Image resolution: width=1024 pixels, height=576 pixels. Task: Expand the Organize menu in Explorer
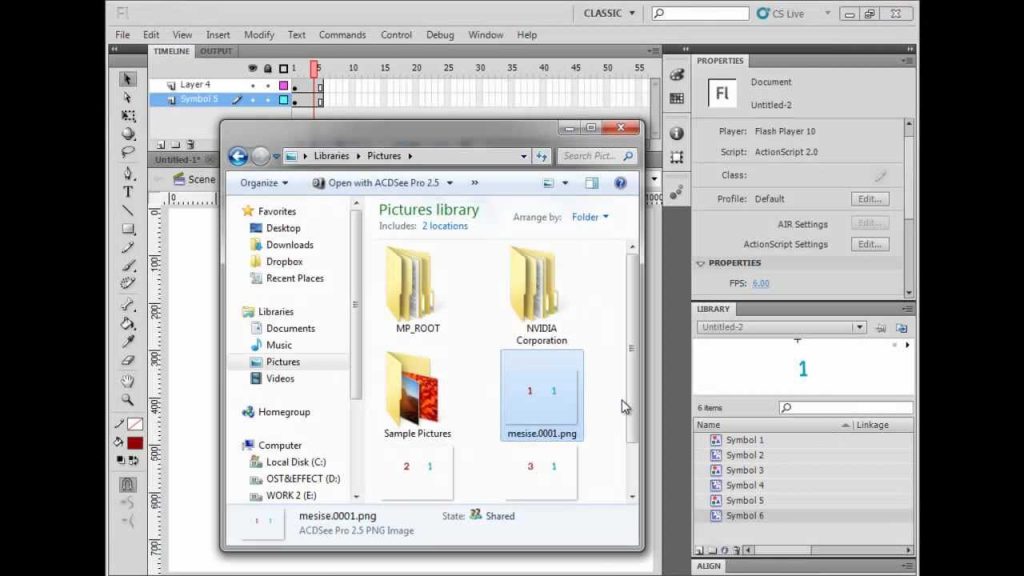[x=264, y=183]
